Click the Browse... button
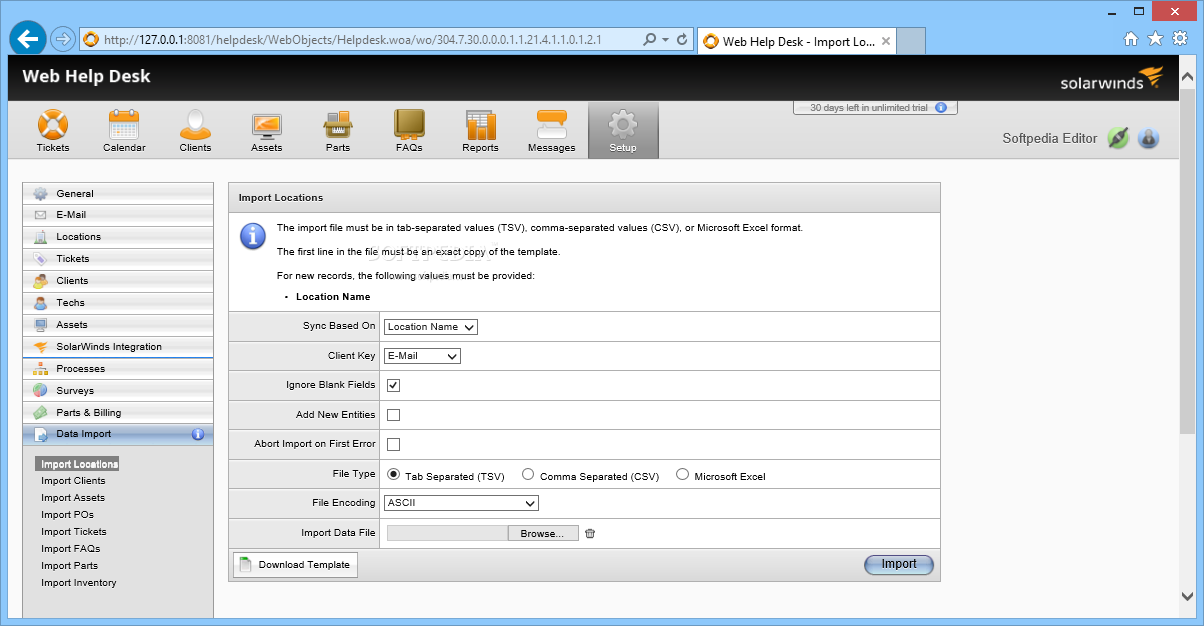This screenshot has height=626, width=1204. (x=543, y=533)
